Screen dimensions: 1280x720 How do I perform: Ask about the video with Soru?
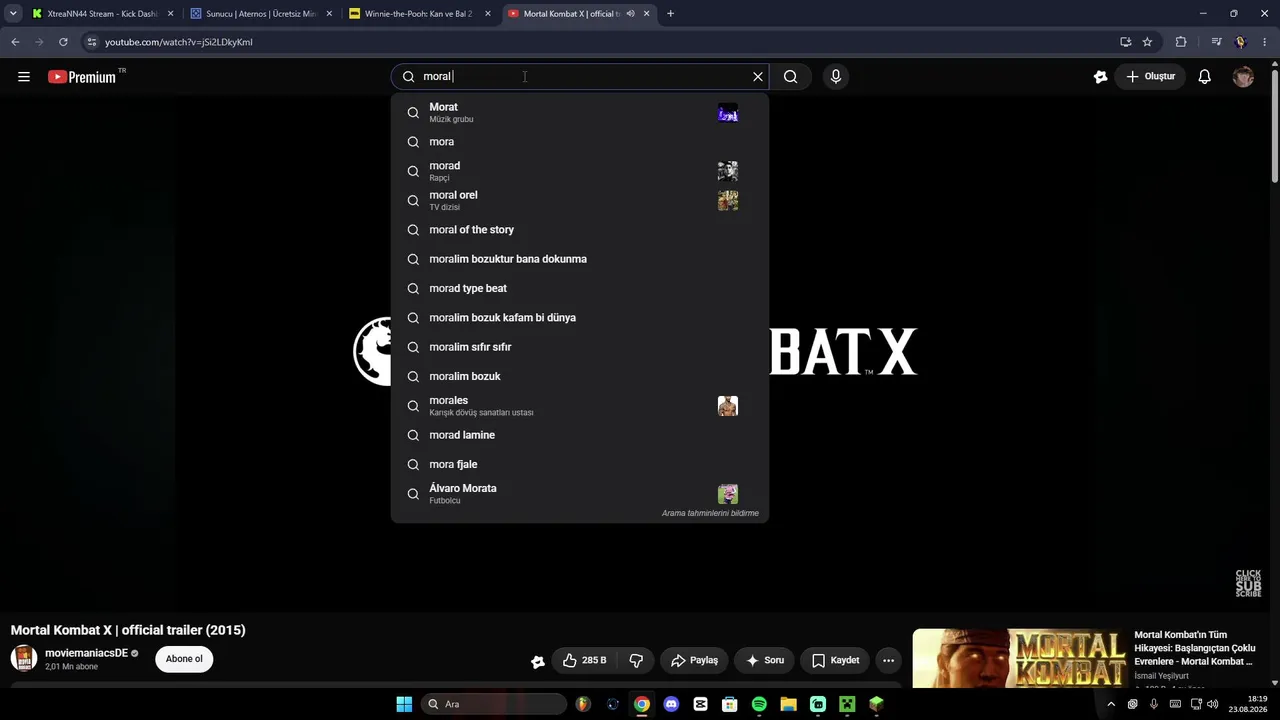click(765, 660)
